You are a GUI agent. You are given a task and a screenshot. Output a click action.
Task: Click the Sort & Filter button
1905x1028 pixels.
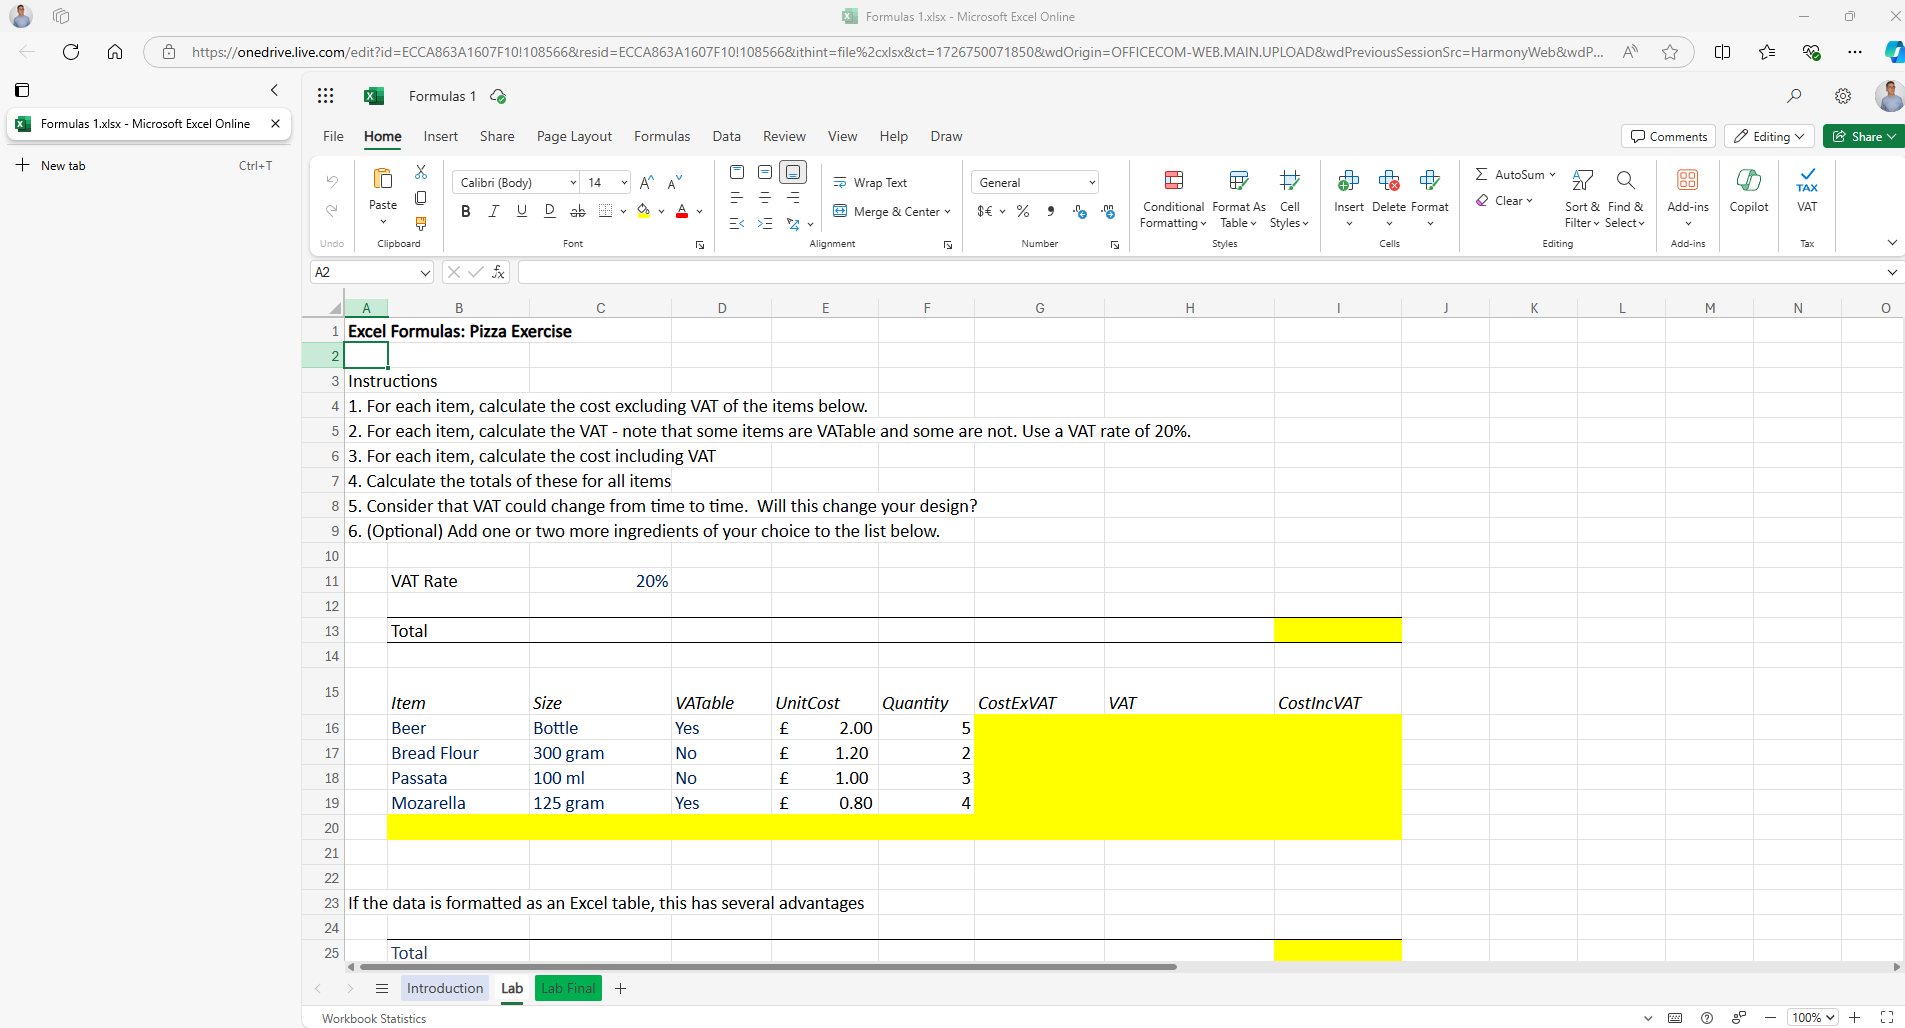point(1582,198)
